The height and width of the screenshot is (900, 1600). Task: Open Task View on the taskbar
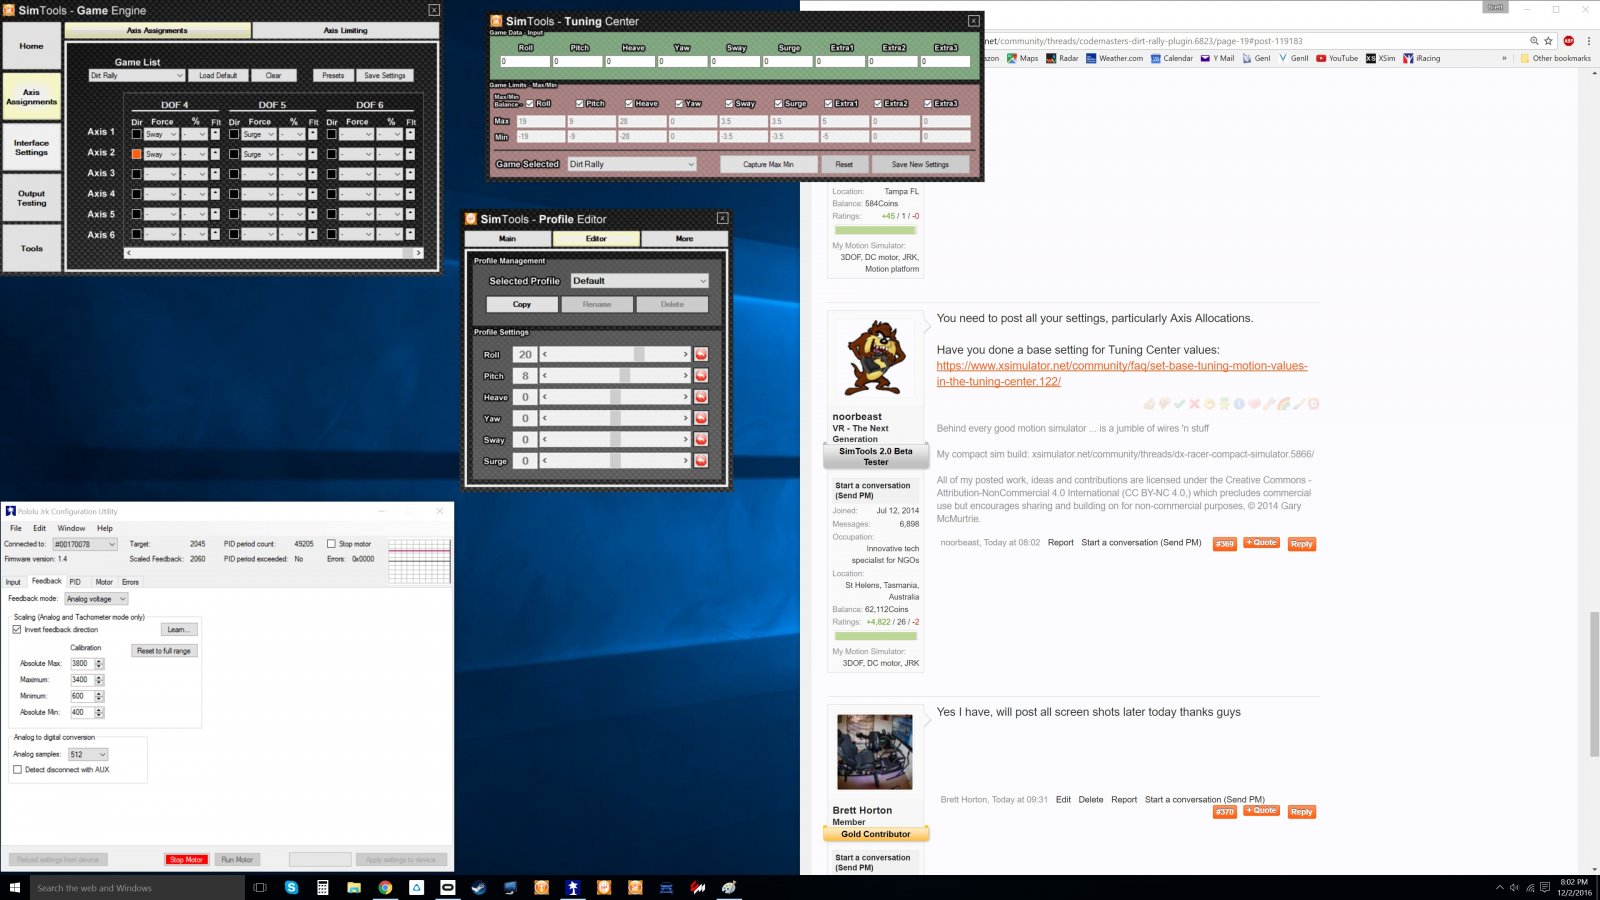click(260, 887)
